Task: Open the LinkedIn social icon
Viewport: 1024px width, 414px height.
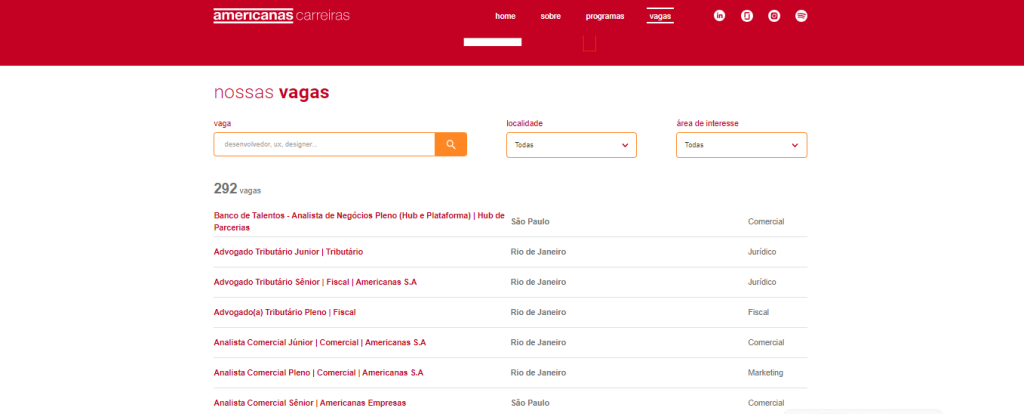Action: (x=720, y=16)
